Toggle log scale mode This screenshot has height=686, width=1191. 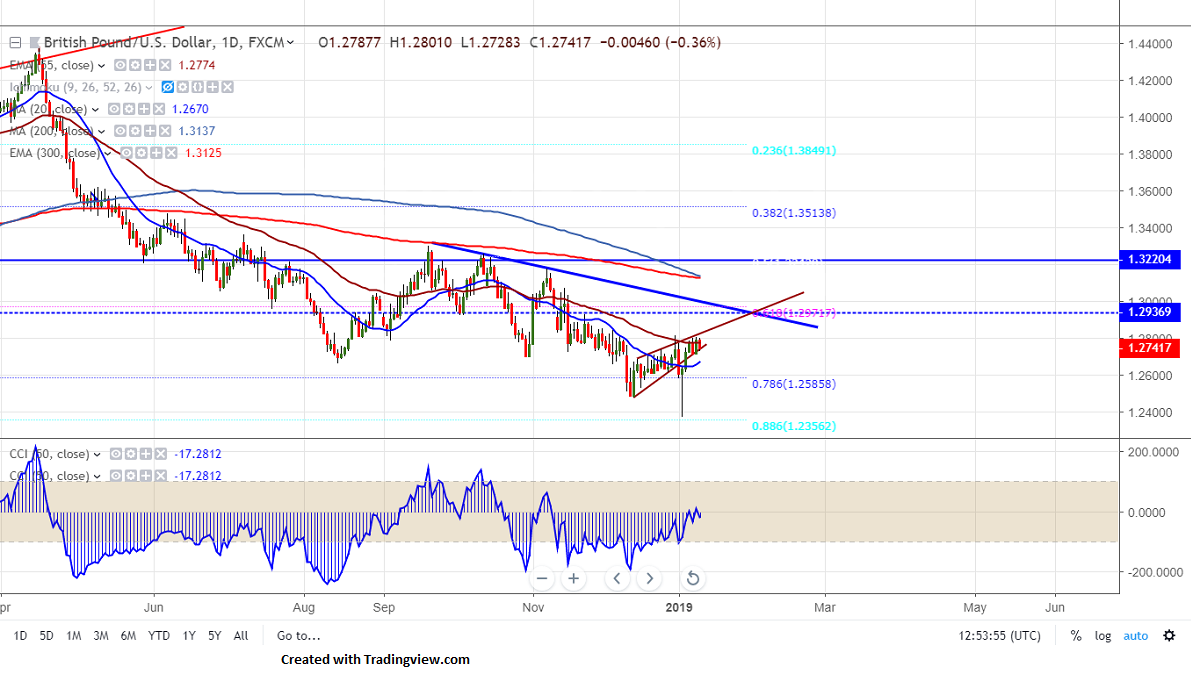1103,636
